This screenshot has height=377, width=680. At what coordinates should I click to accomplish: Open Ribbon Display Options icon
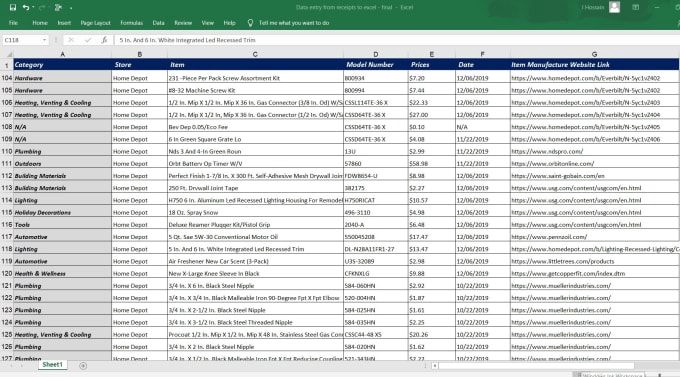[635, 7]
